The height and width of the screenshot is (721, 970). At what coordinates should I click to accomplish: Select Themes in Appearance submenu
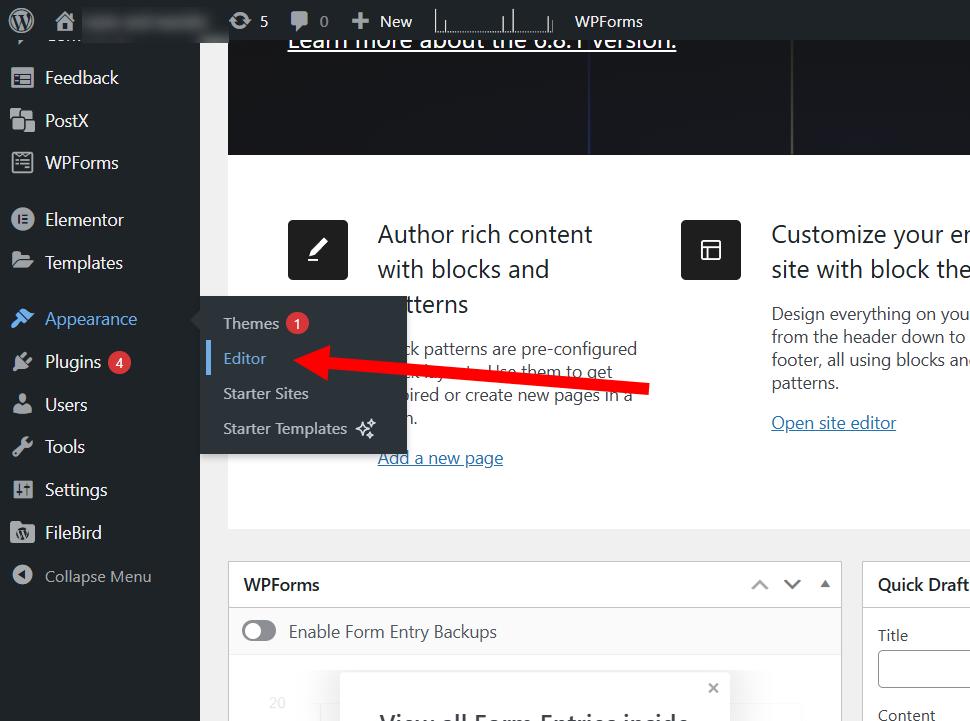251,324
